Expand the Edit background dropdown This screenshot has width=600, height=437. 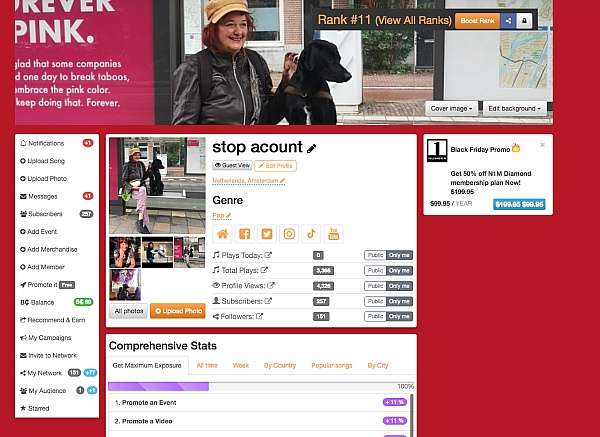(514, 109)
